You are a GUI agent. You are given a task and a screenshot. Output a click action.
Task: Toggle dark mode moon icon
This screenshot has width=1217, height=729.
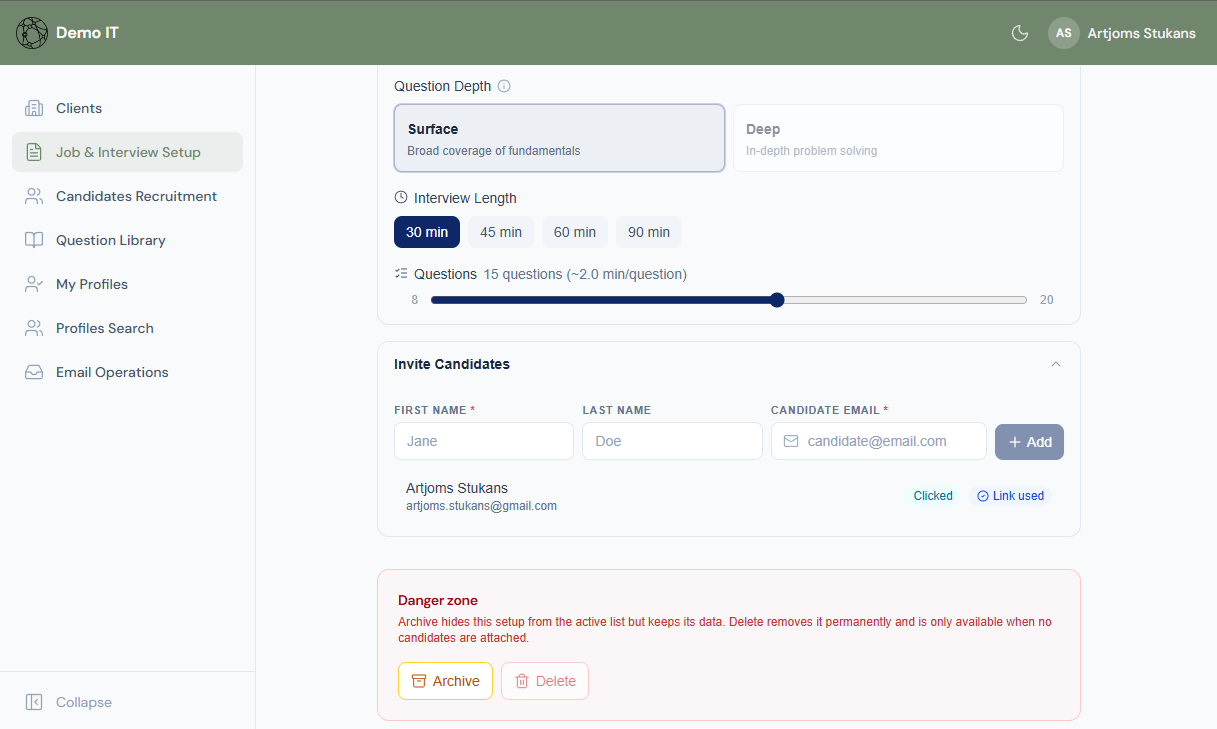(x=1020, y=33)
